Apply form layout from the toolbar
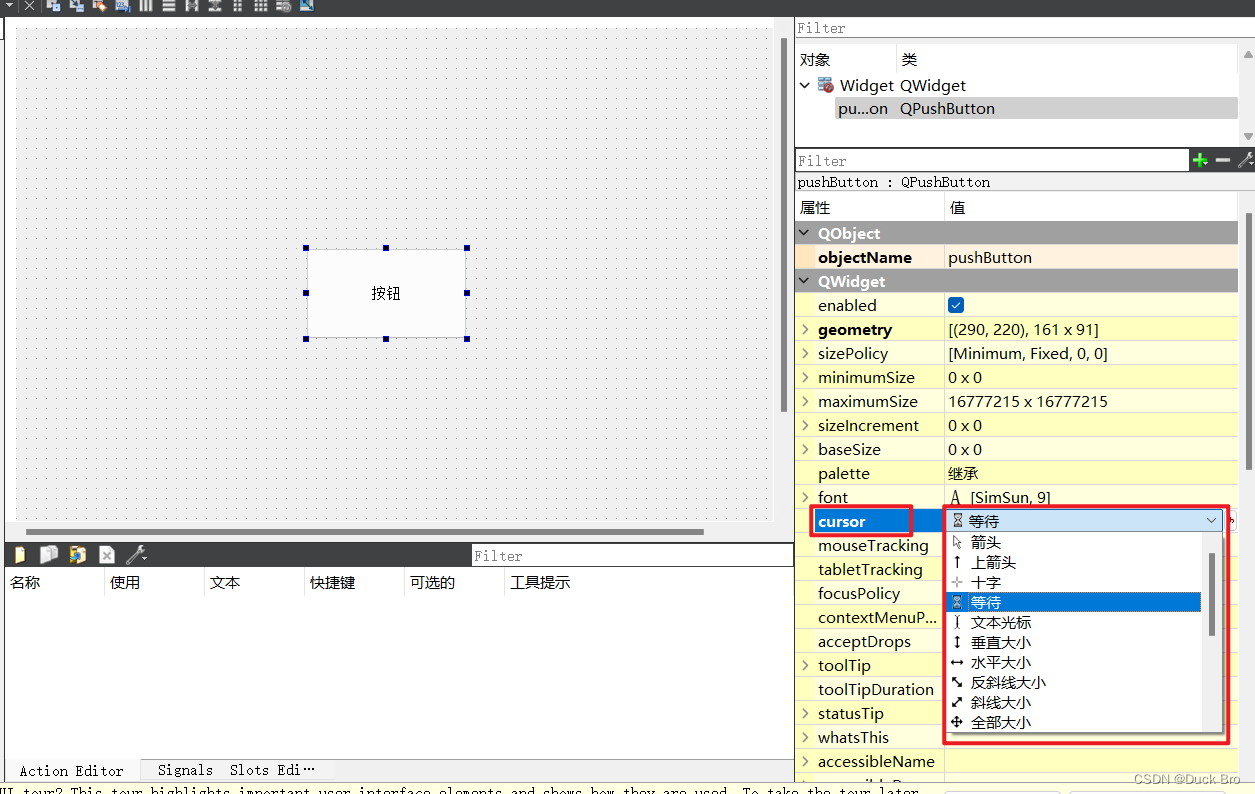The width and height of the screenshot is (1255, 794). pyautogui.click(x=237, y=8)
